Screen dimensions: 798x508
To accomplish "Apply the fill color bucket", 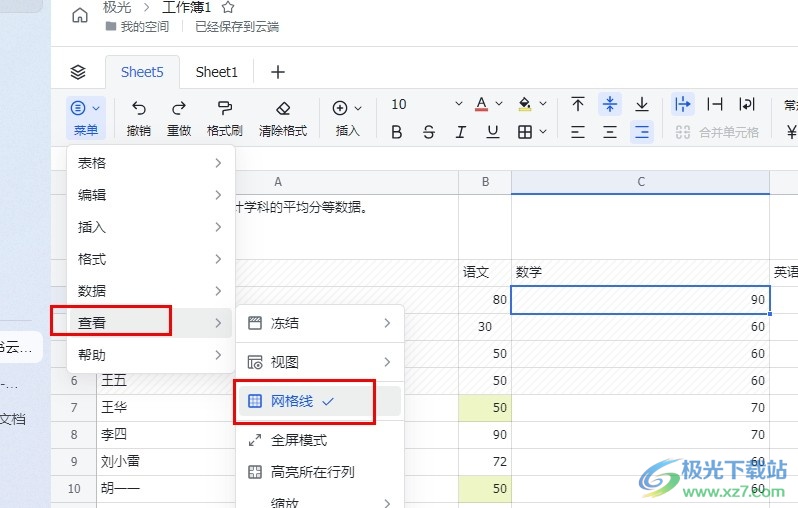I will click(x=525, y=104).
